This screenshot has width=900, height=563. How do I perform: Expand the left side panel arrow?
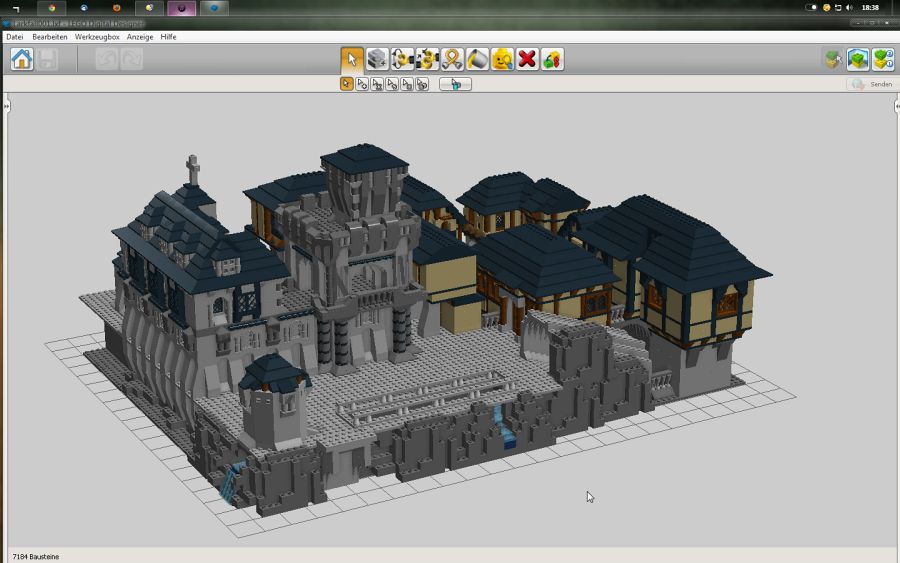(x=5, y=106)
